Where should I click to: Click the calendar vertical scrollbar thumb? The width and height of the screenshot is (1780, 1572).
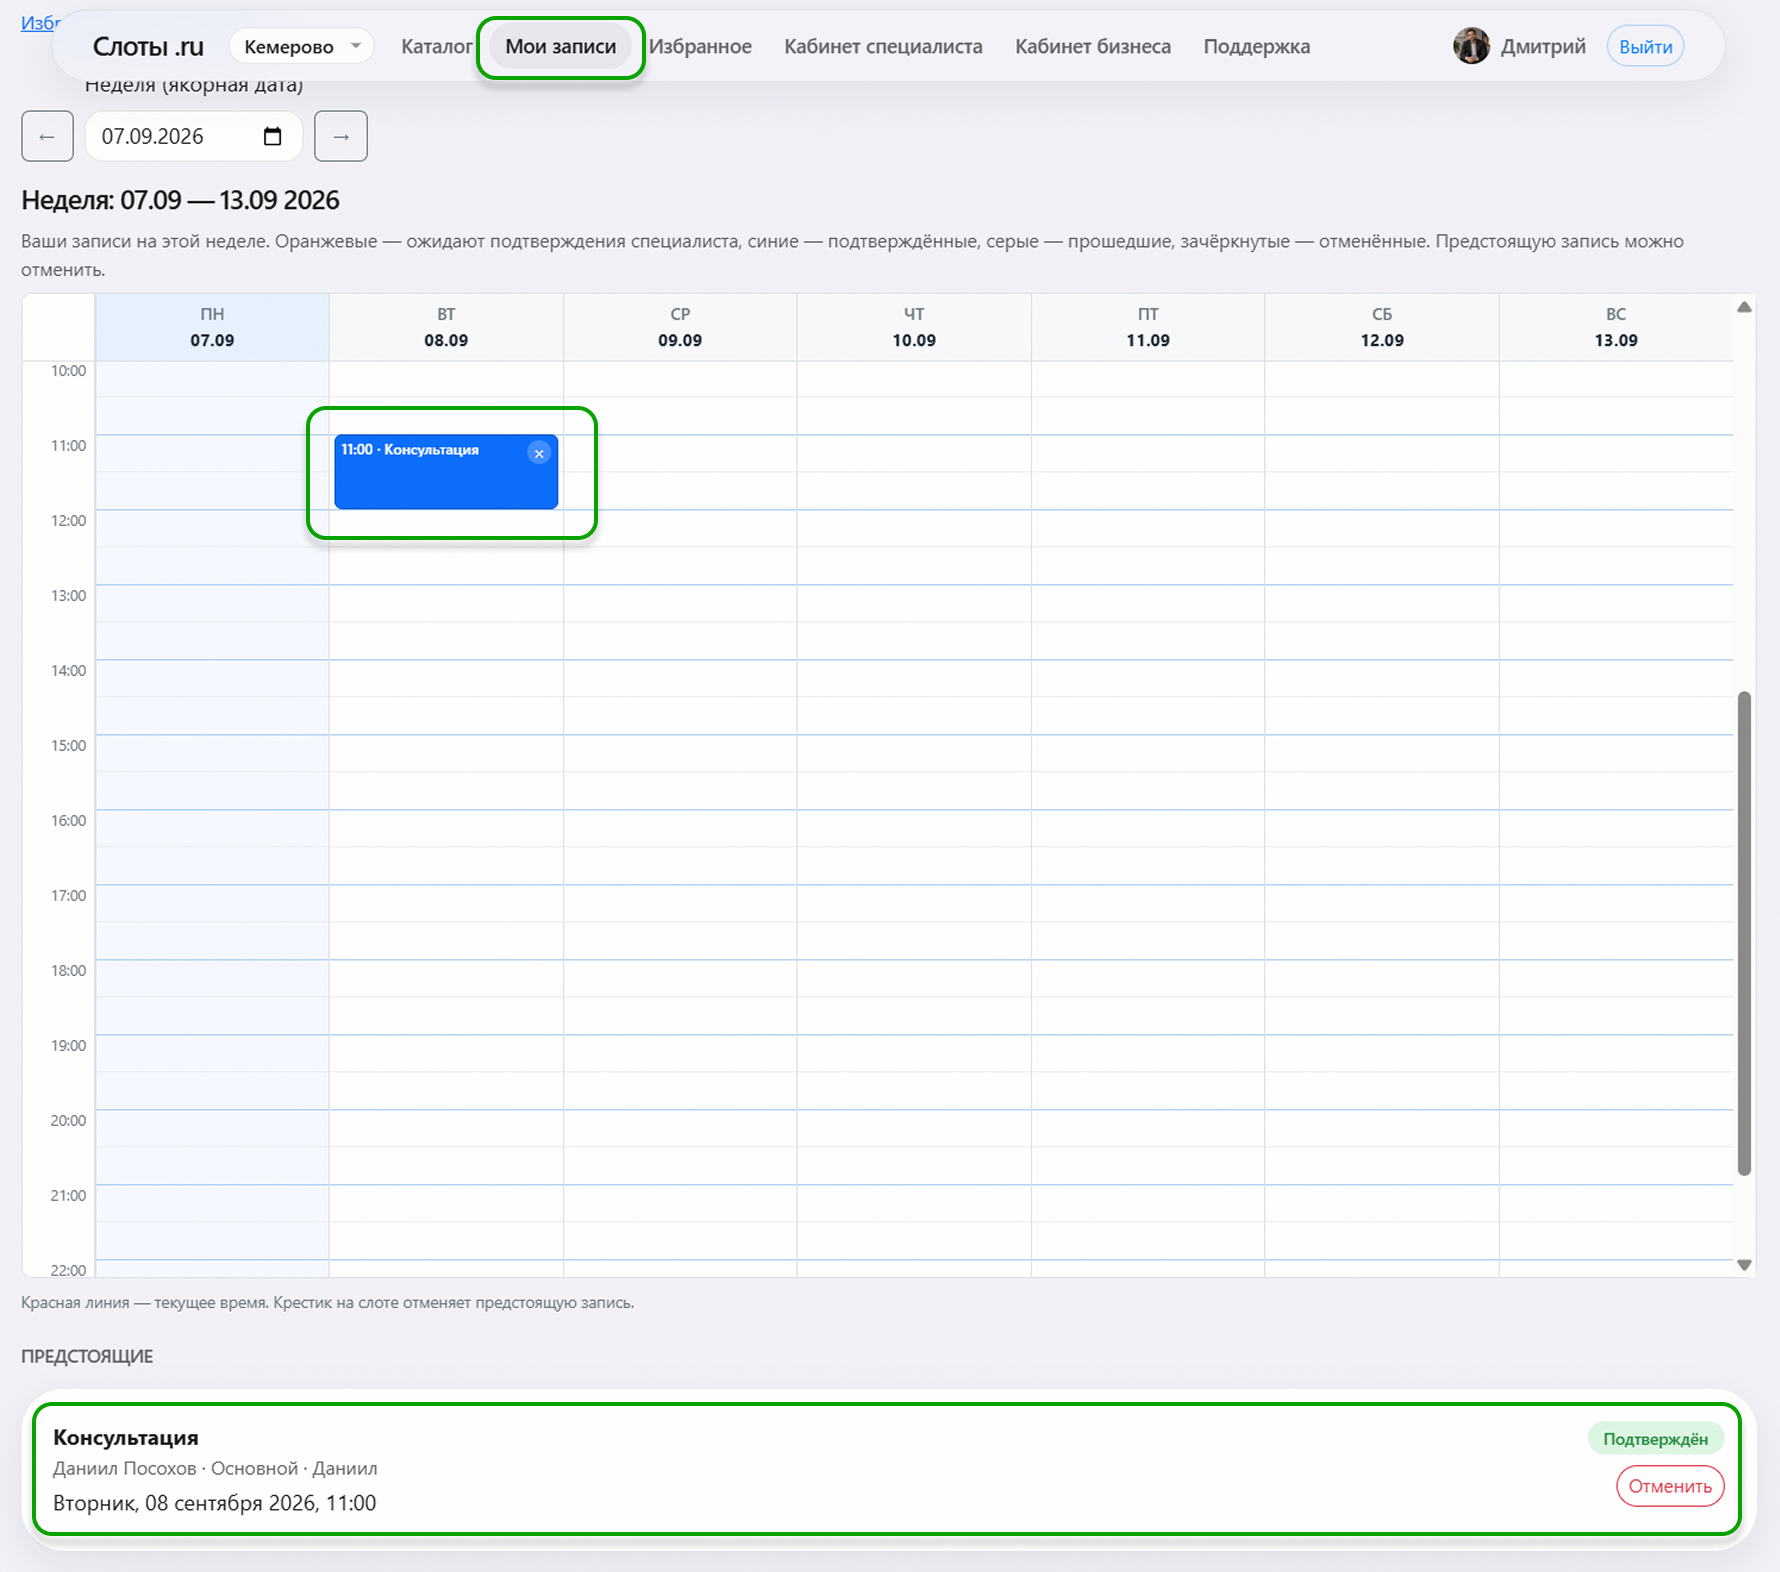[1744, 933]
